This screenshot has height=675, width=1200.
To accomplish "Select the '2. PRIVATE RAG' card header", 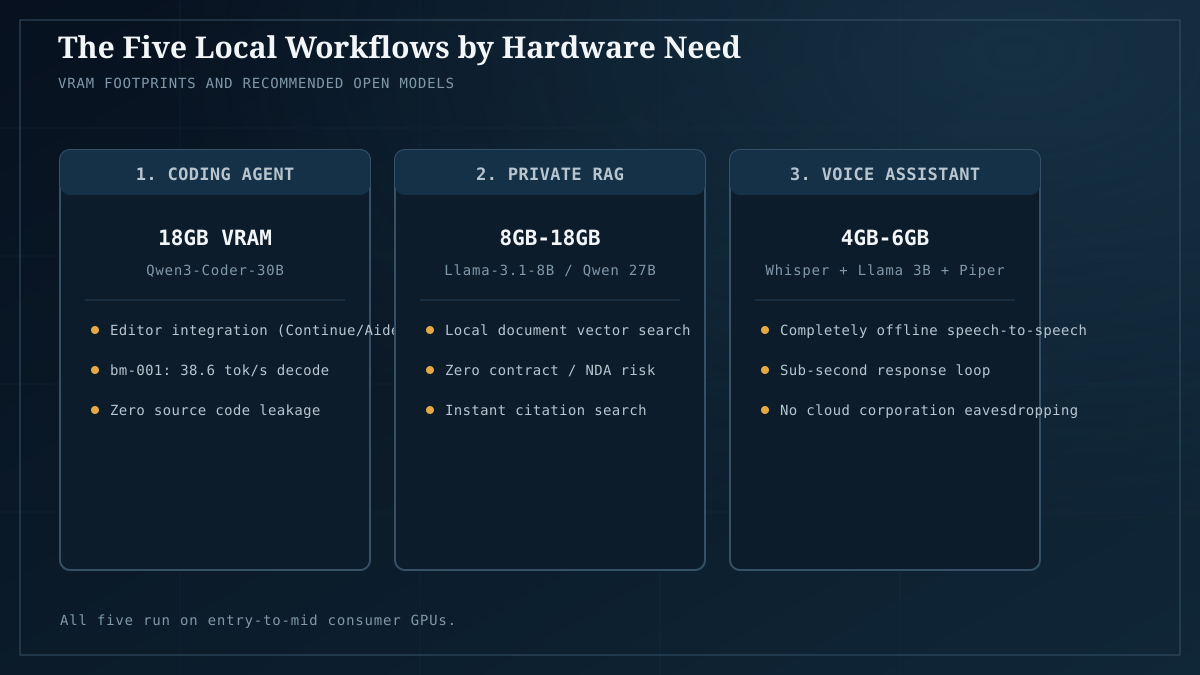I will click(x=550, y=174).
